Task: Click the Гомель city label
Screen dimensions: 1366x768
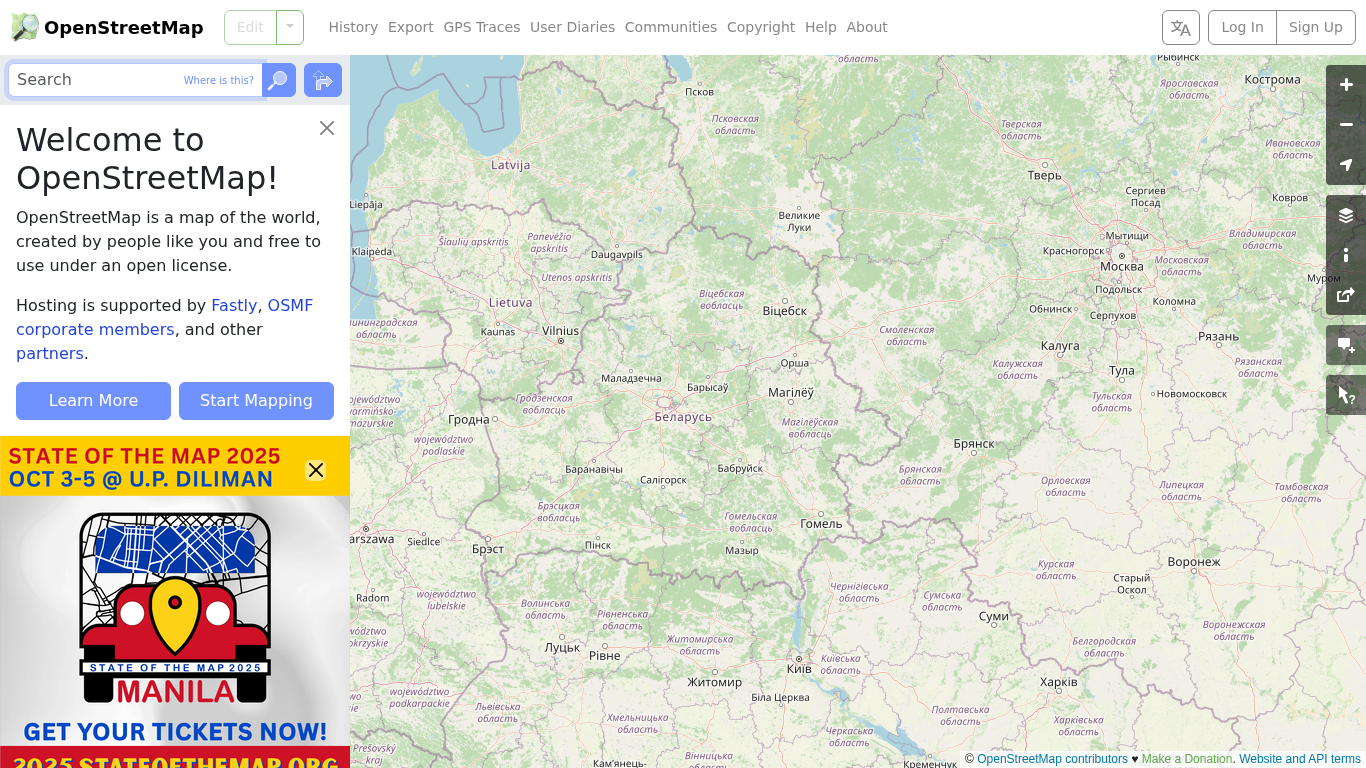Action: tap(822, 524)
